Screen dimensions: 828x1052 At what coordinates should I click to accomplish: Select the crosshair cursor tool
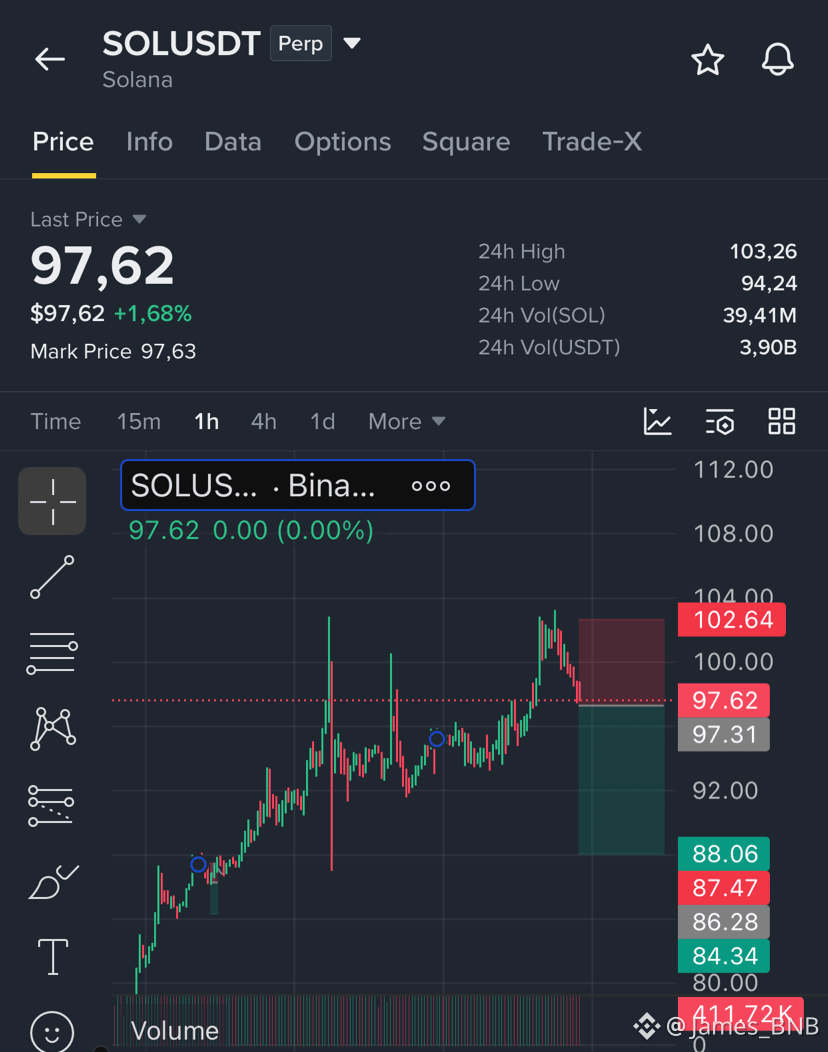[52, 501]
